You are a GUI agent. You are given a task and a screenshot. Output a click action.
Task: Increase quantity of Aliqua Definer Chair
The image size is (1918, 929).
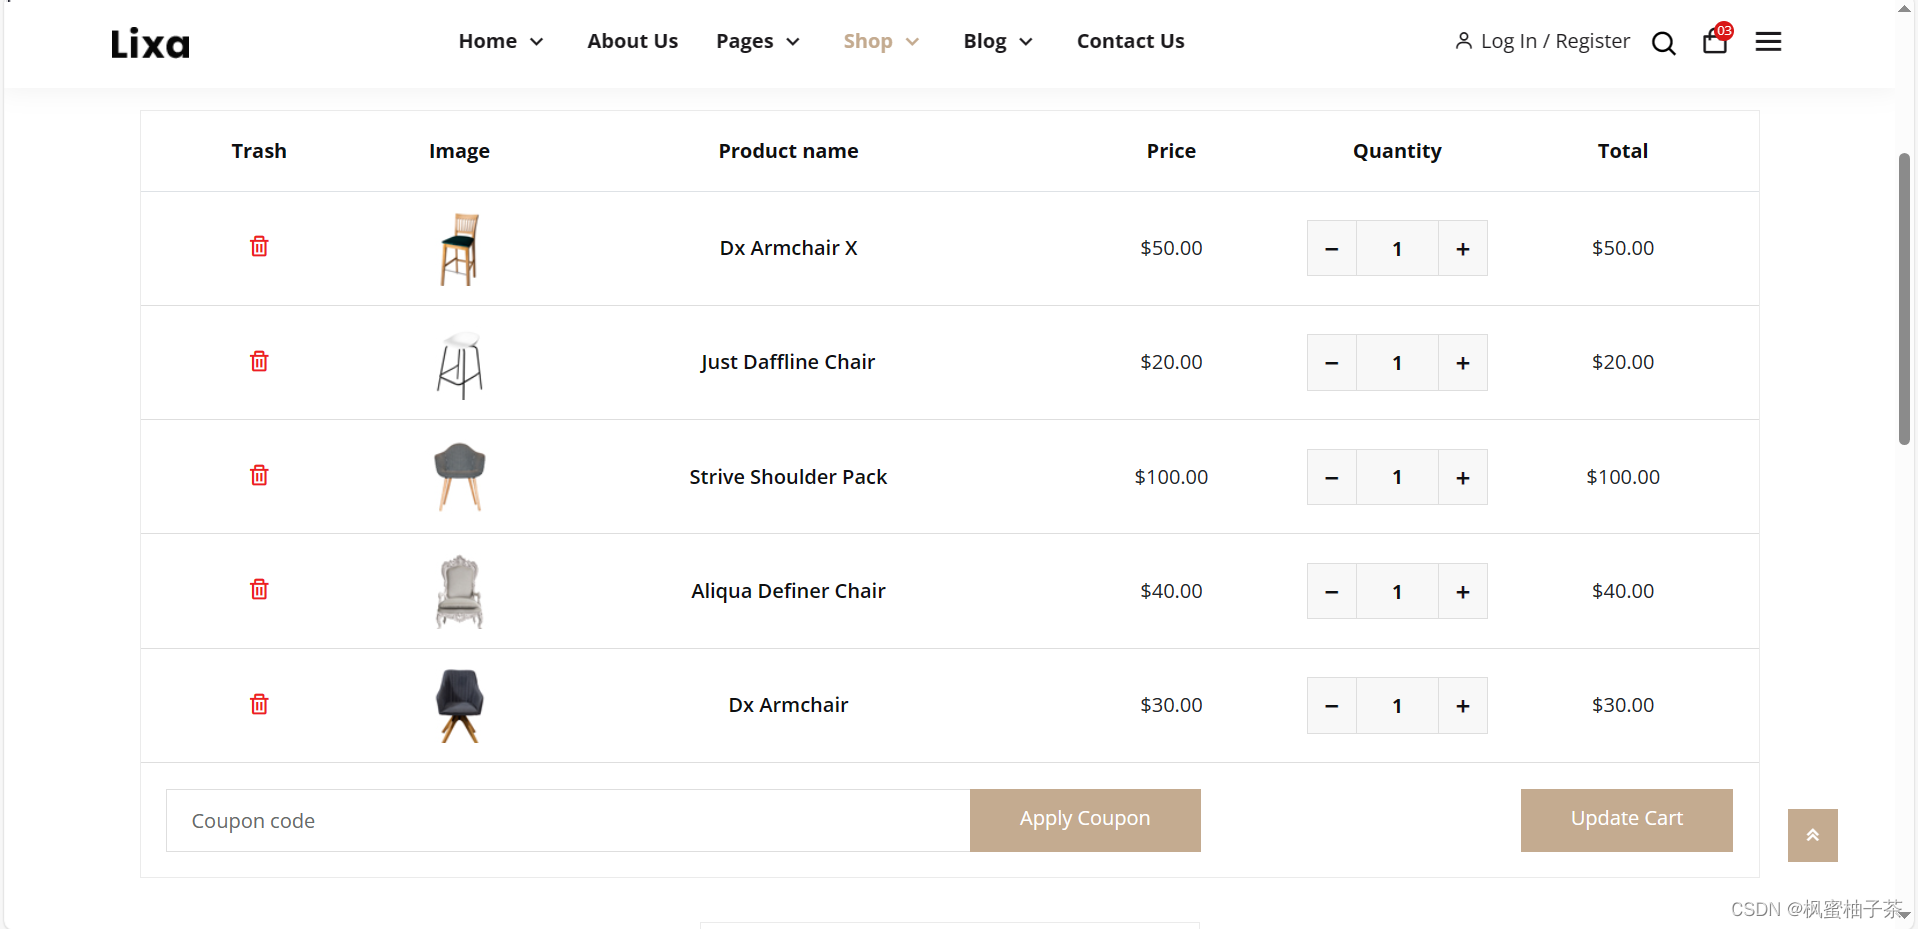click(1462, 592)
